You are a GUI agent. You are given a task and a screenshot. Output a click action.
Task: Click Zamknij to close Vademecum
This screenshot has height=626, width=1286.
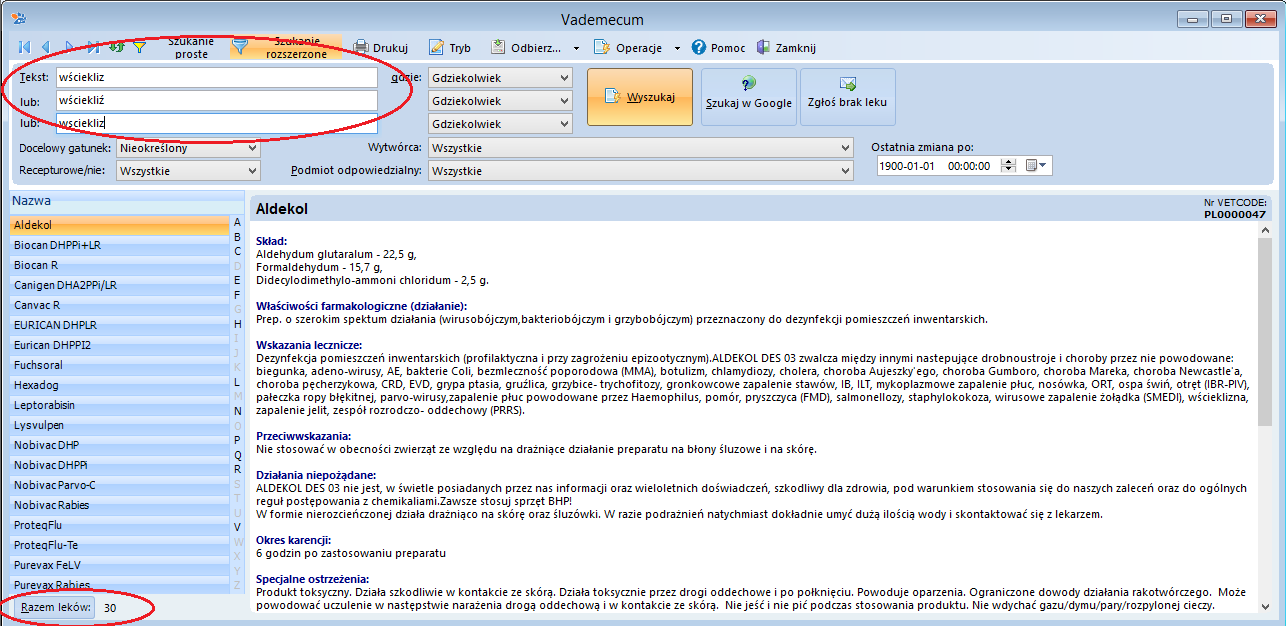(786, 47)
